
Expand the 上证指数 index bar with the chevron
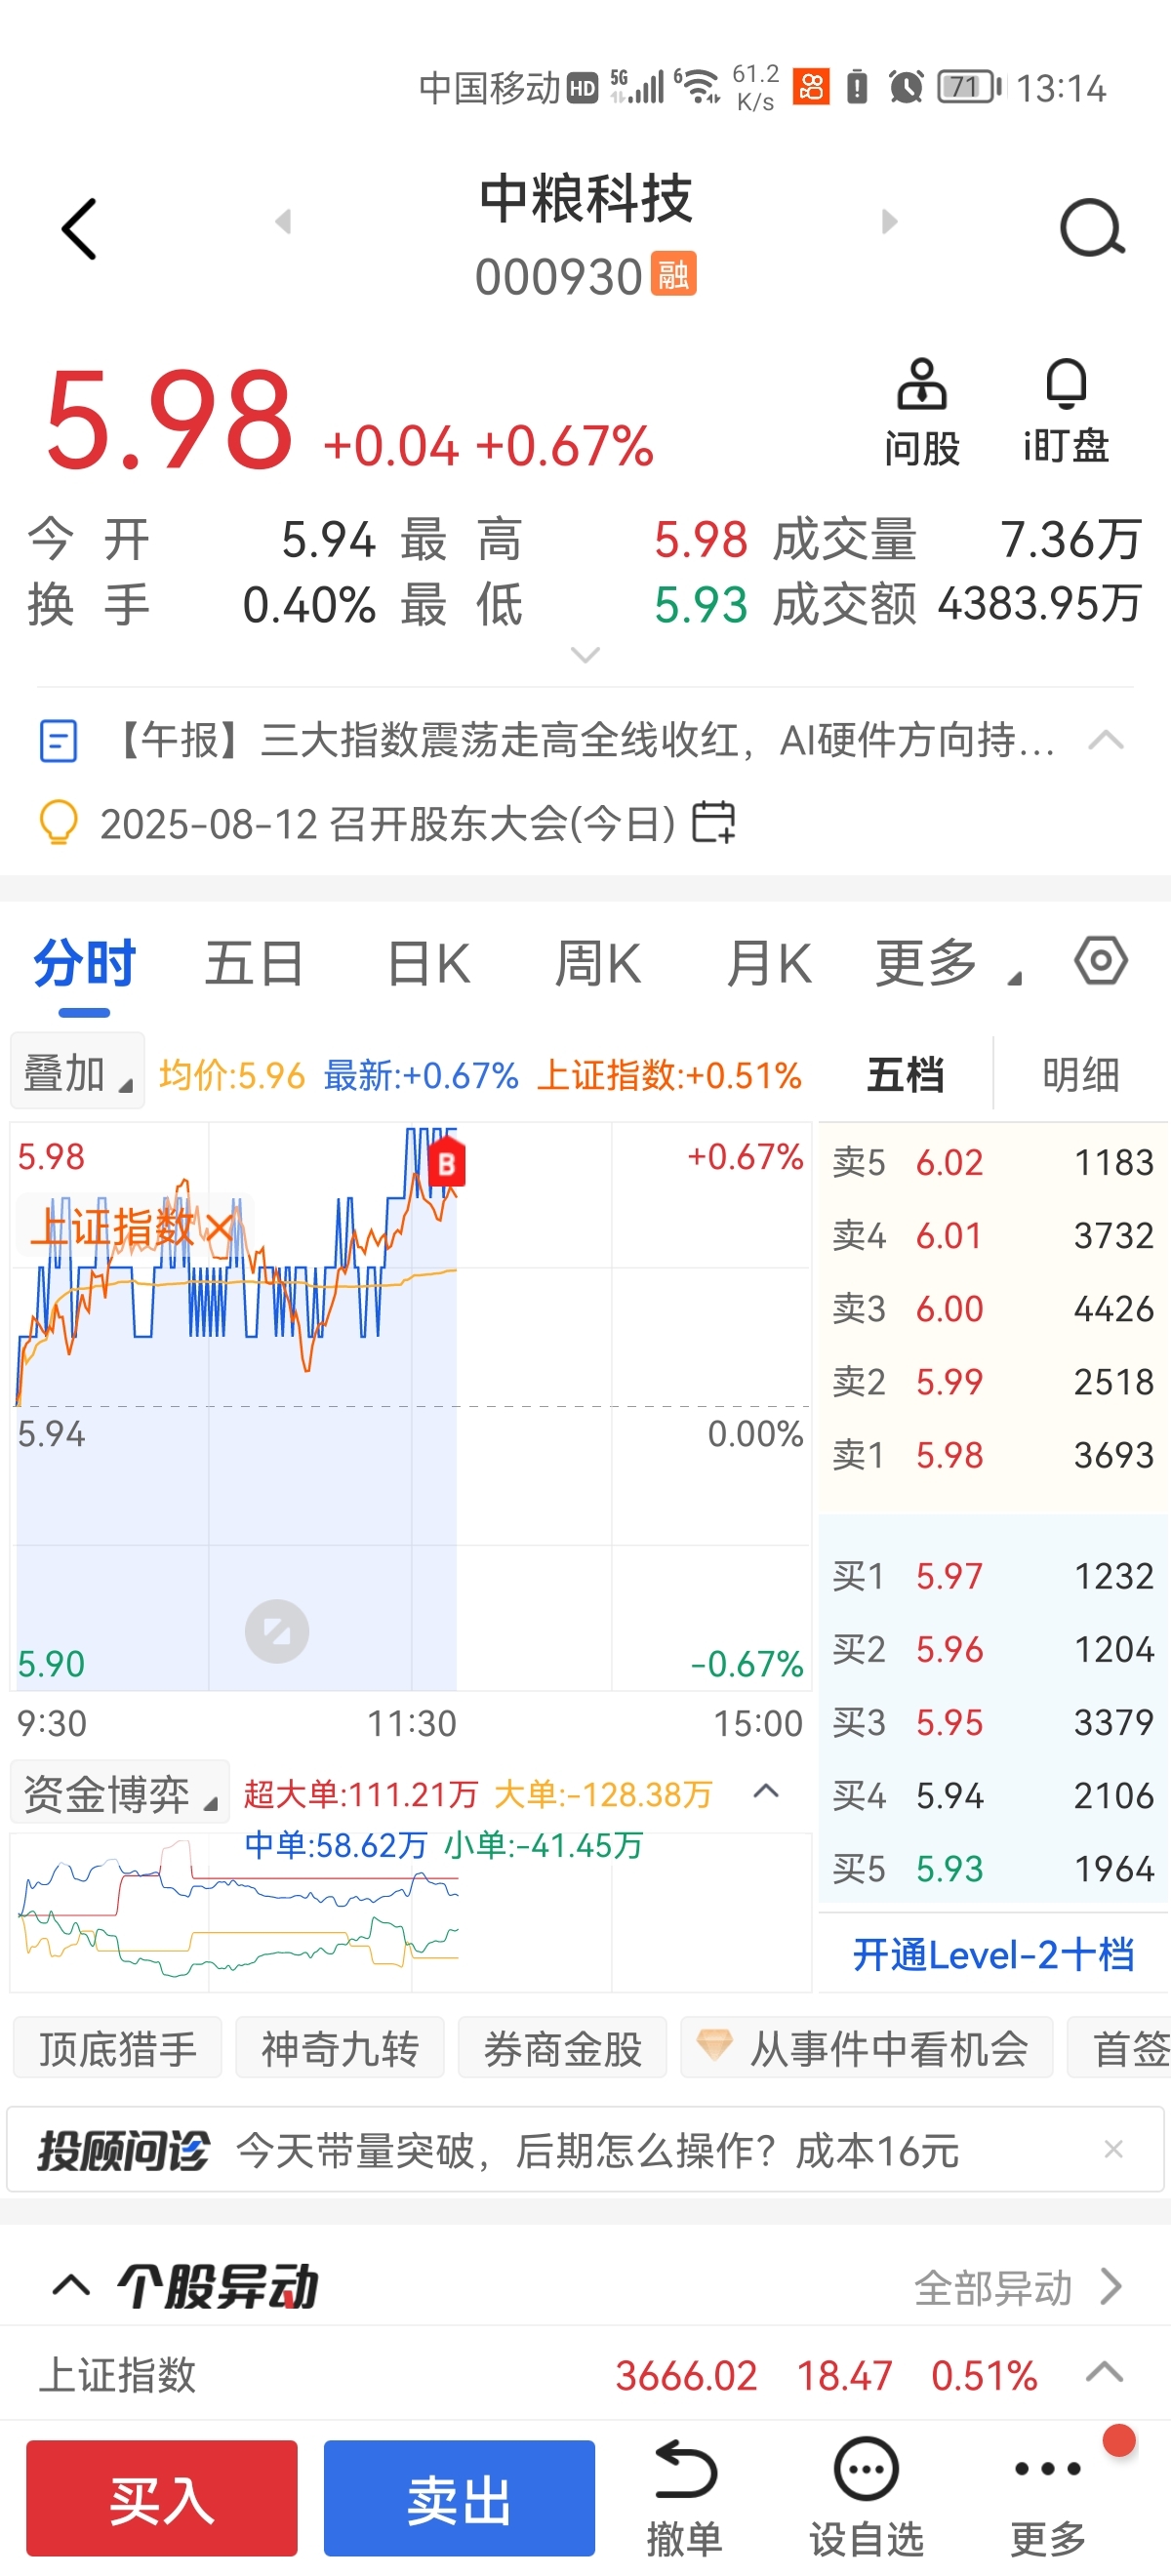(x=1105, y=2373)
